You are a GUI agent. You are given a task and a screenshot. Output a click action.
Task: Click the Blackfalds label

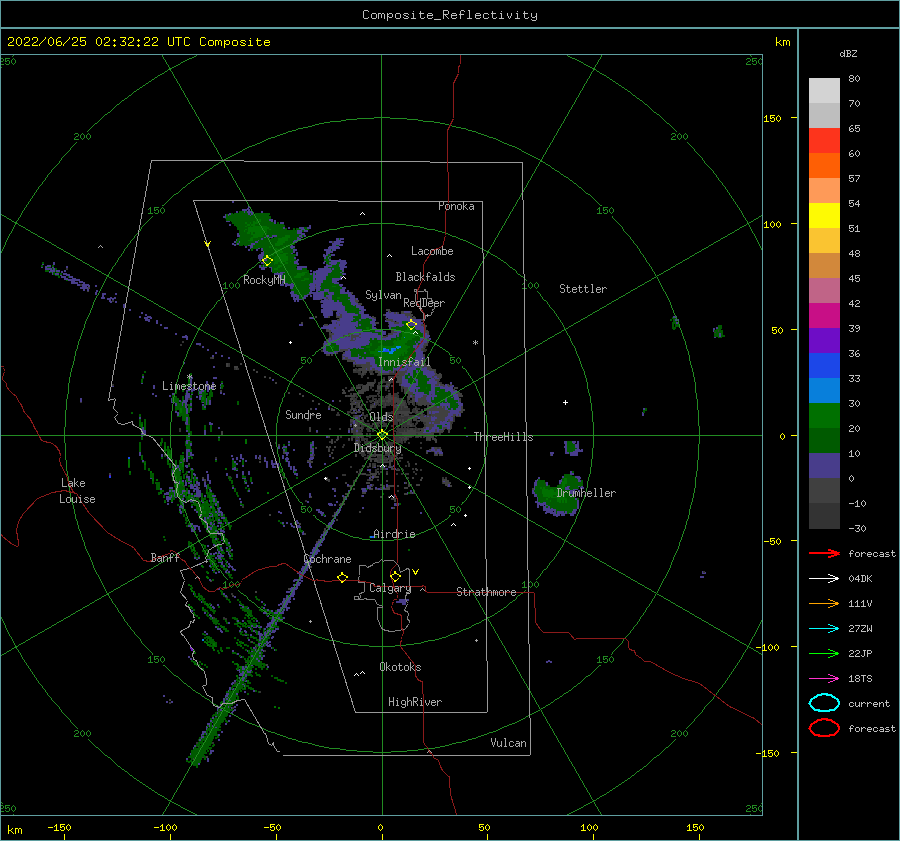[x=425, y=277]
